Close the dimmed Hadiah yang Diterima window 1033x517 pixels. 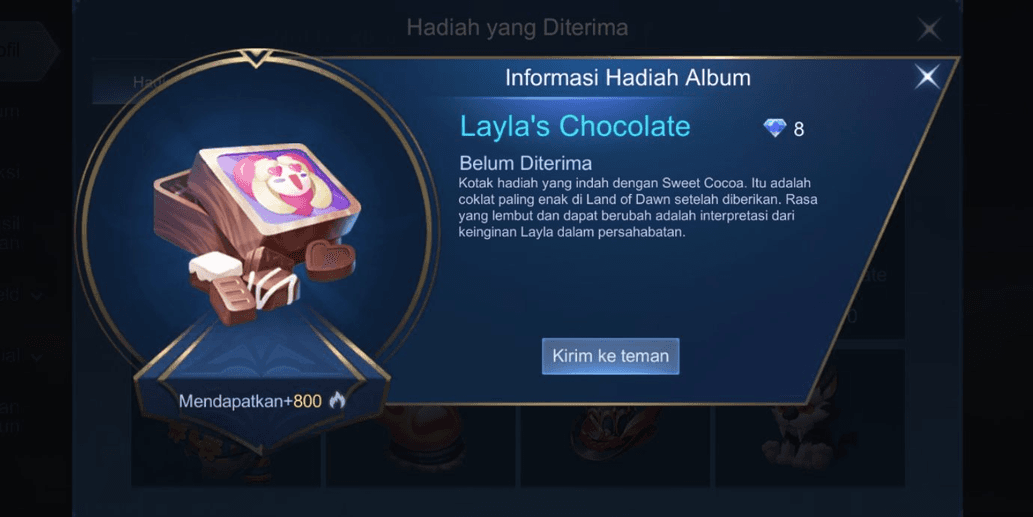[x=929, y=29]
